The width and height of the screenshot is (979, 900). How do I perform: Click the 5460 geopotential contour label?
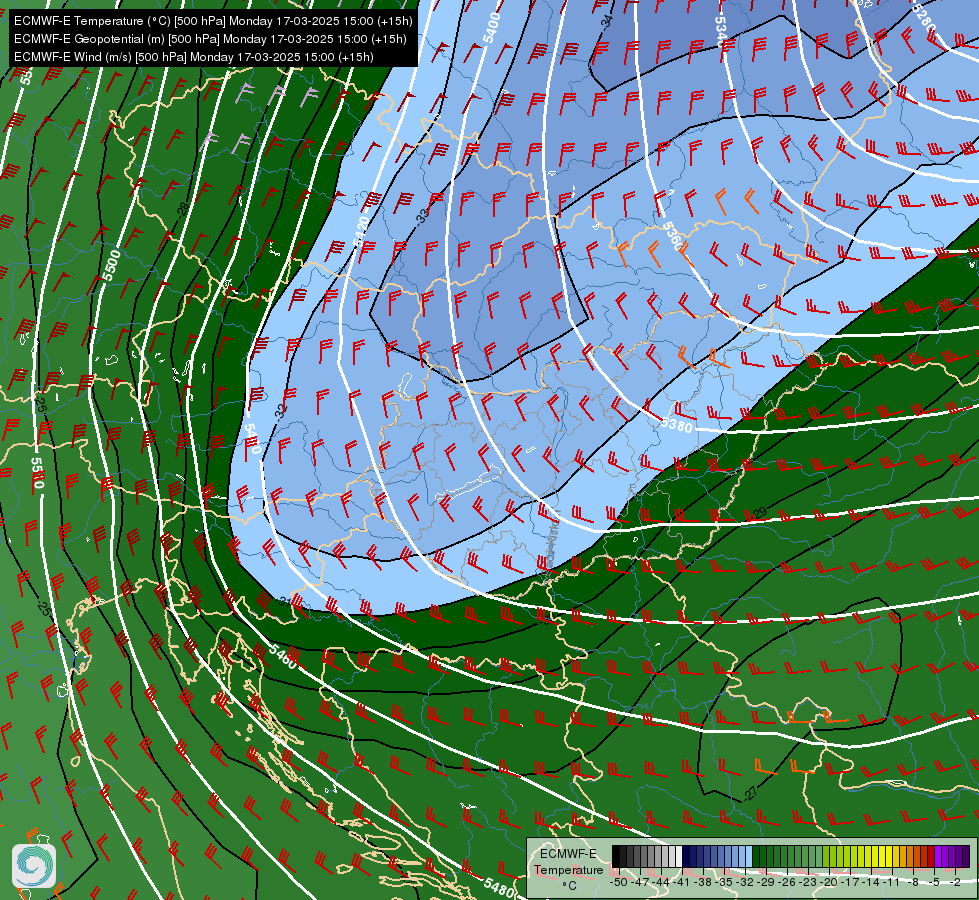click(x=283, y=656)
